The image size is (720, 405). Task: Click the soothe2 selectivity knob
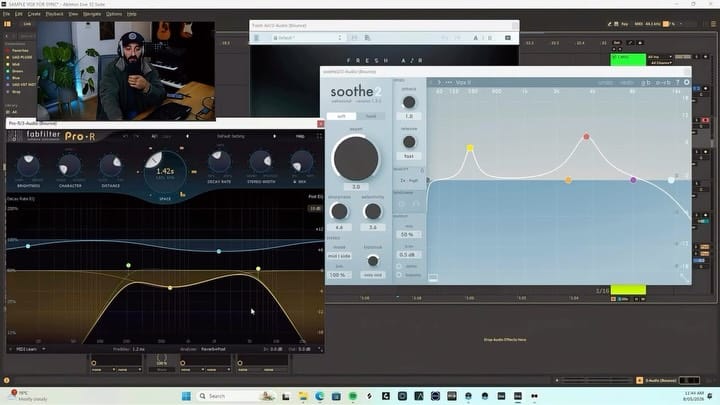pyautogui.click(x=372, y=211)
